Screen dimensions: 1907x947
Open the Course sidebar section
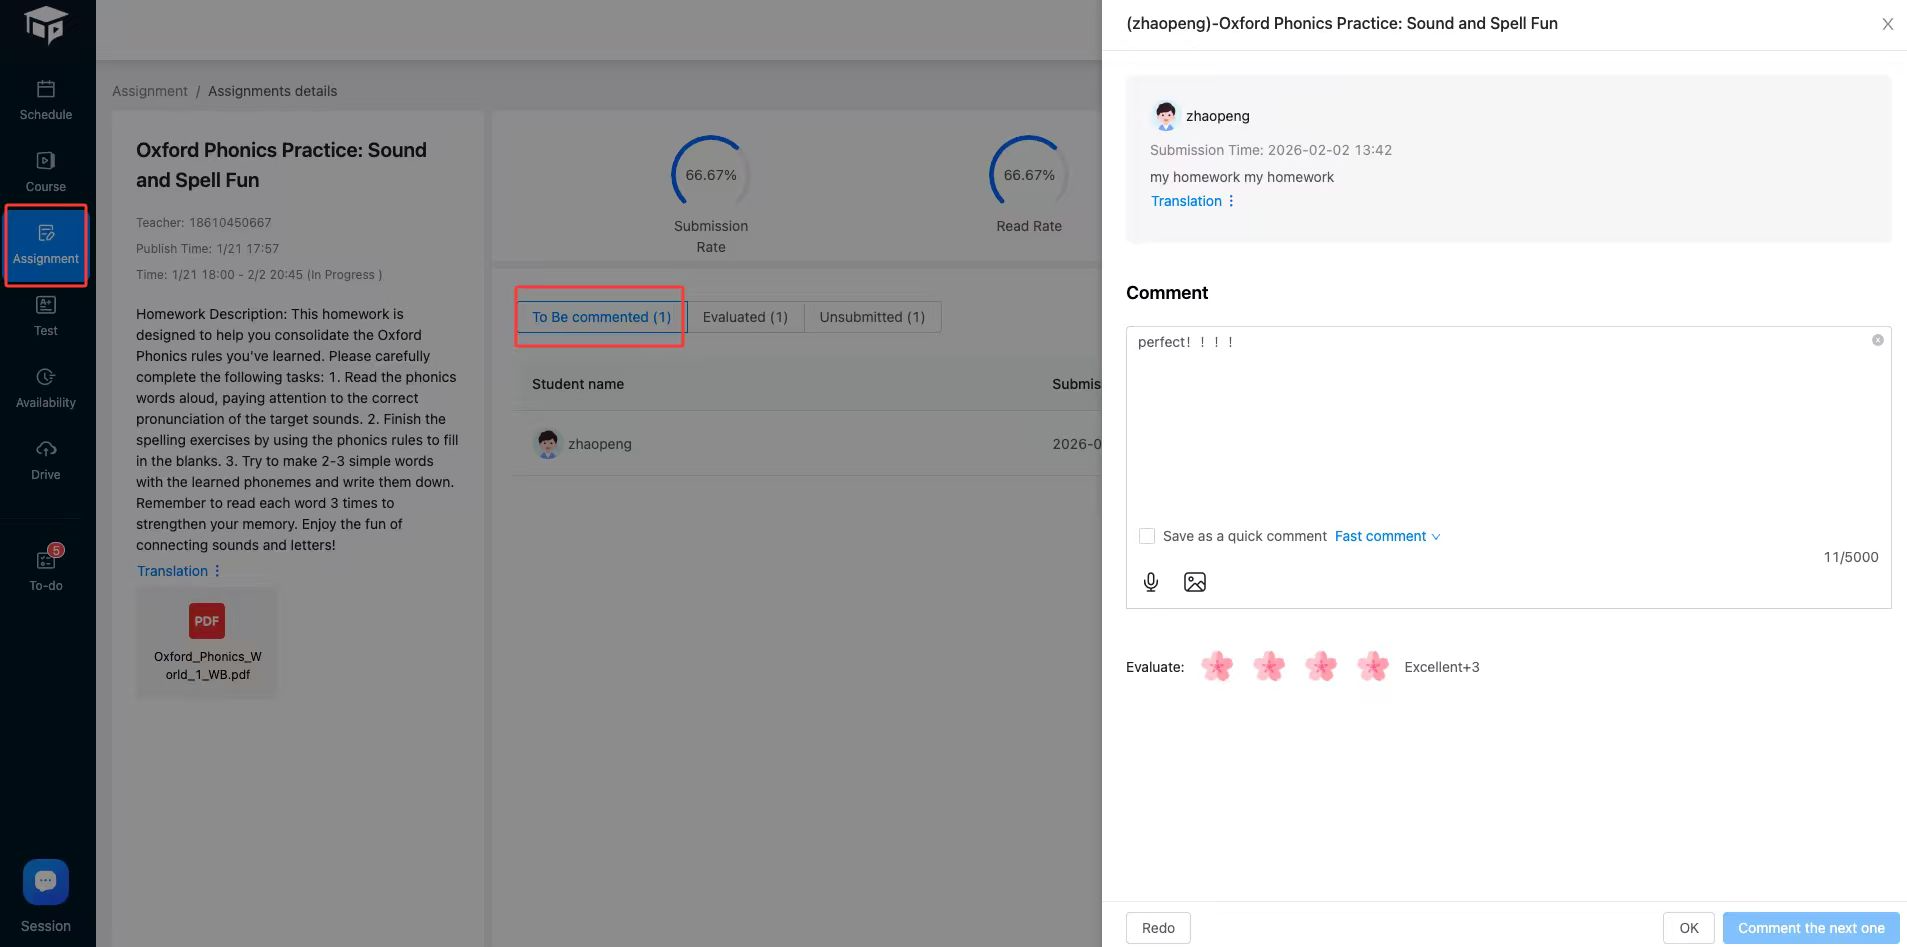pyautogui.click(x=46, y=172)
